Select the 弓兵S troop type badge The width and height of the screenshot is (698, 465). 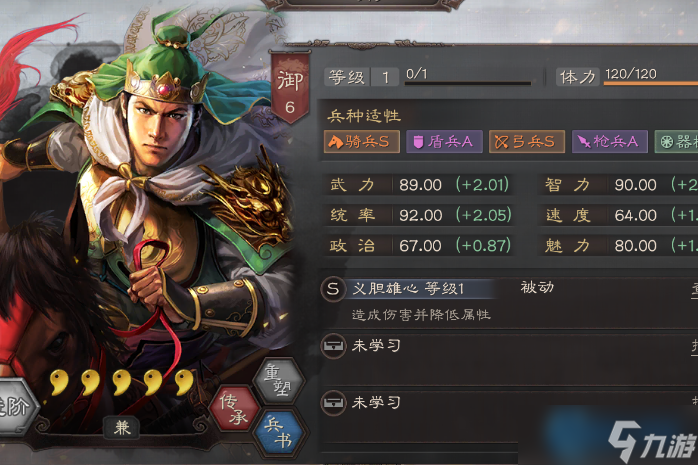(527, 142)
